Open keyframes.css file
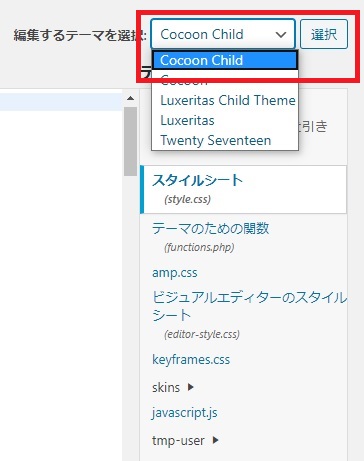 point(191,359)
